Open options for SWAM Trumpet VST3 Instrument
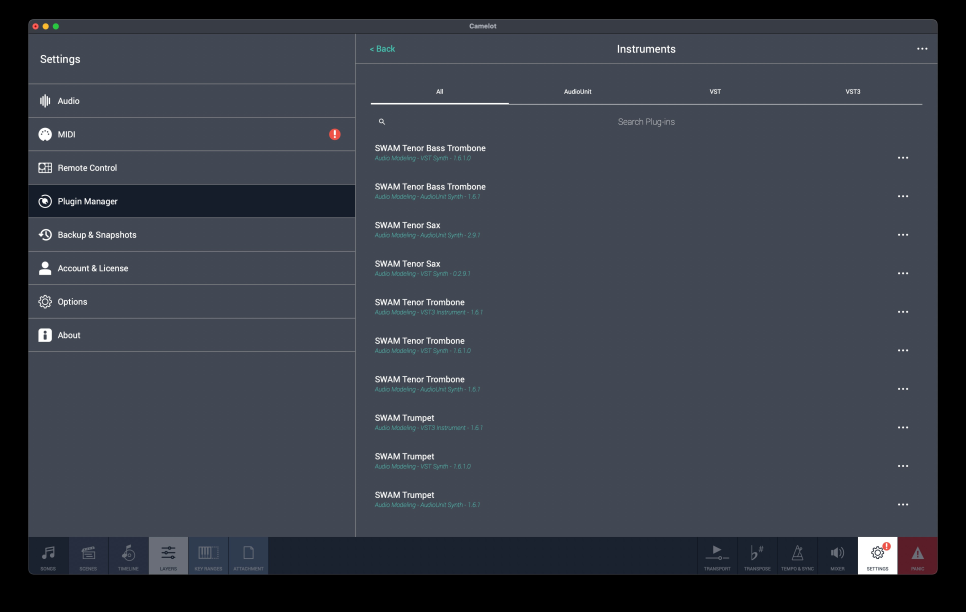 point(903,428)
